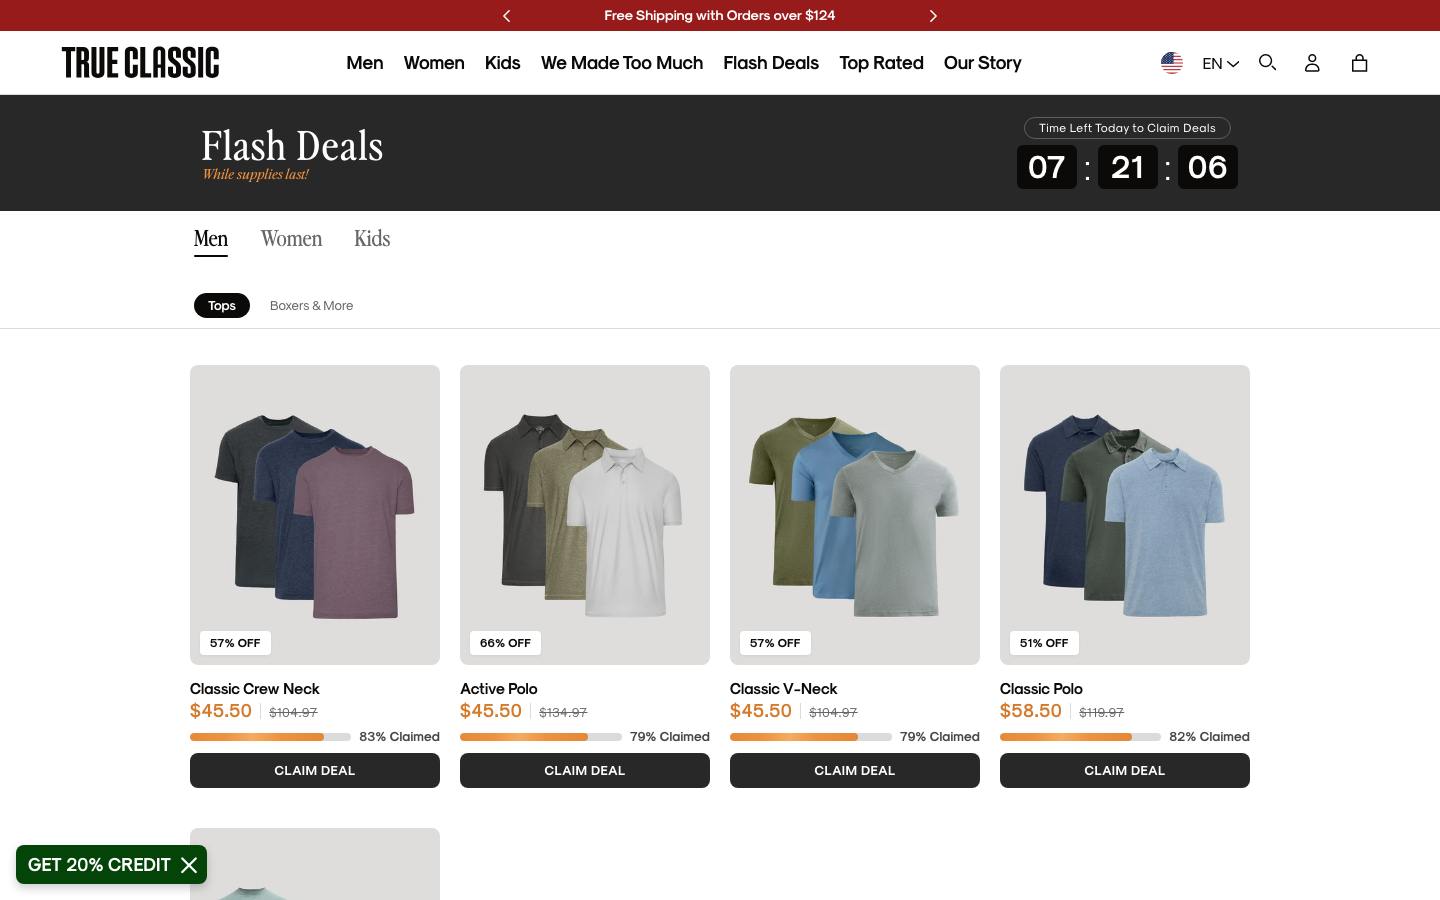Select the Tops filter pill
Screen dimensions: 1440x900
[222, 306]
